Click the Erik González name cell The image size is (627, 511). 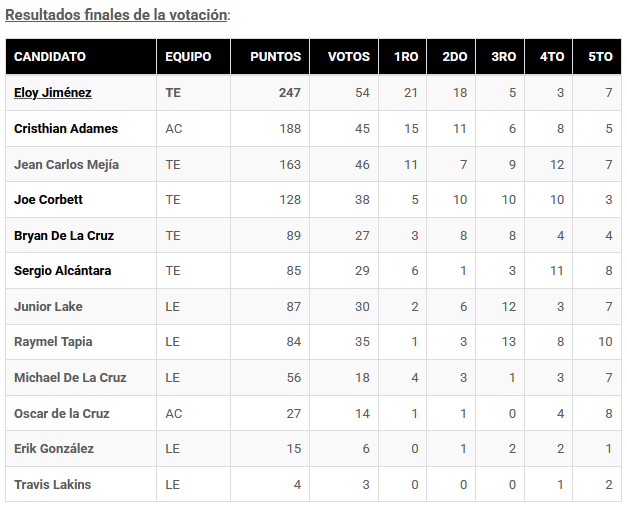[x=54, y=449]
